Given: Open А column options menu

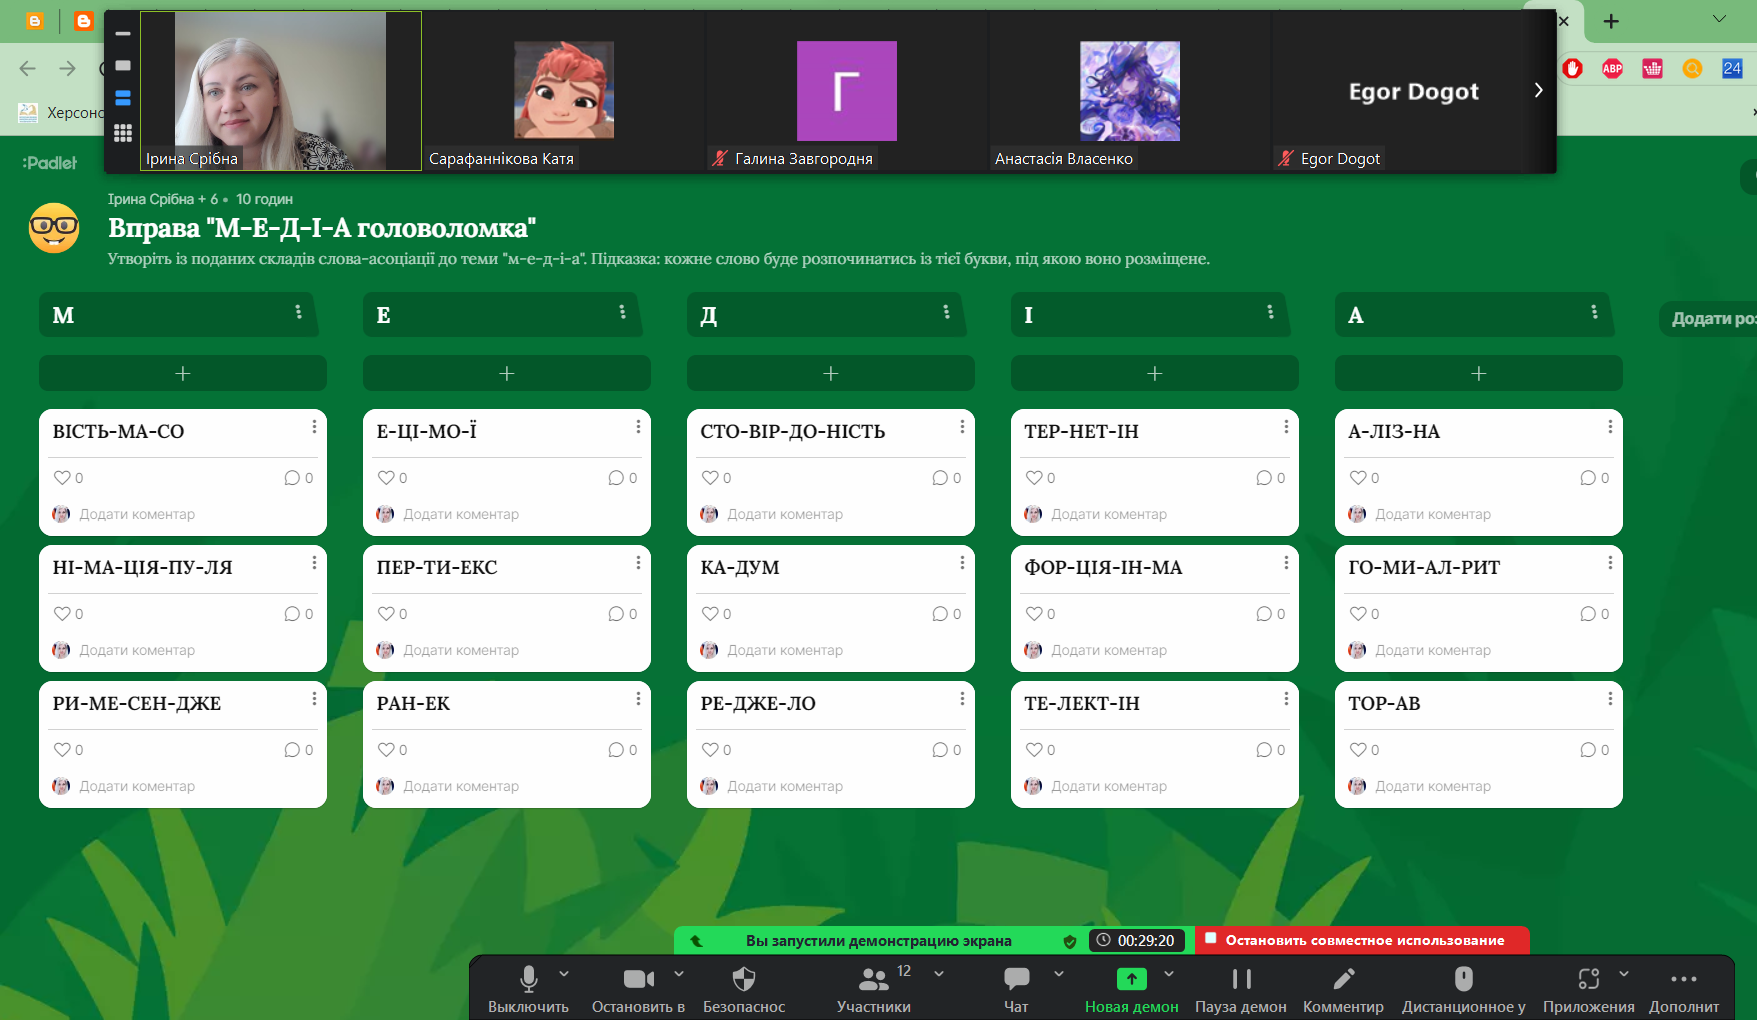Looking at the screenshot, I should tap(1594, 312).
